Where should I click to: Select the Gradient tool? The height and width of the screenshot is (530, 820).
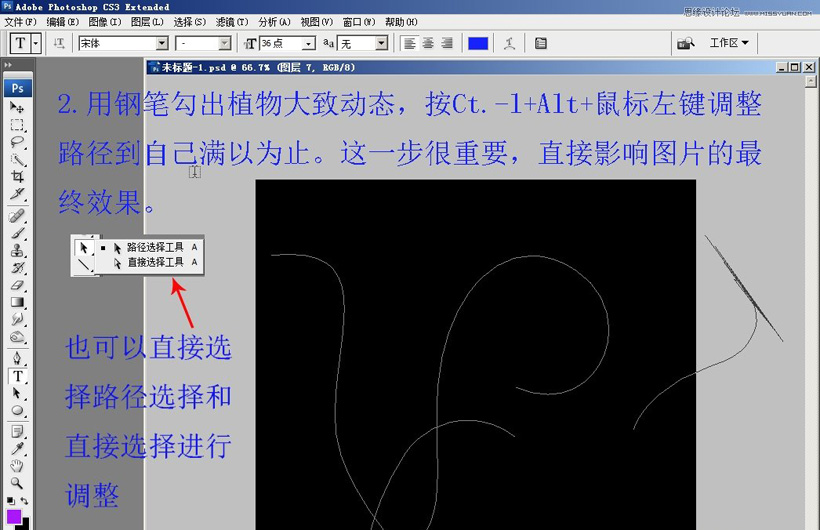click(17, 302)
